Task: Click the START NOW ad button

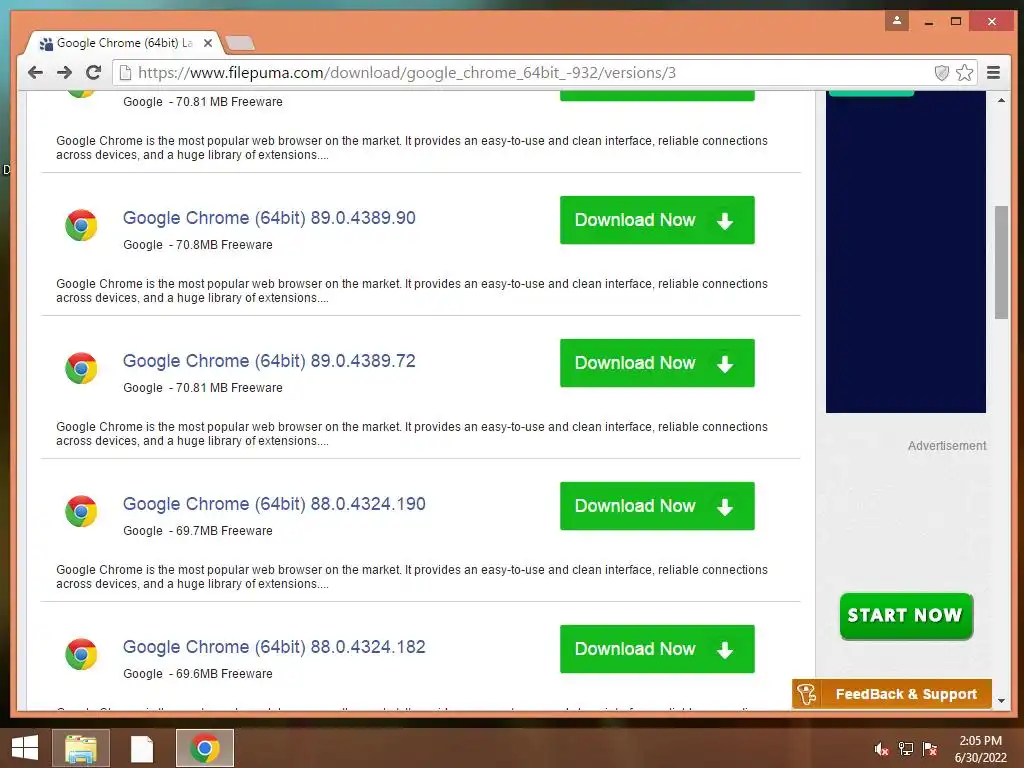Action: pos(906,616)
